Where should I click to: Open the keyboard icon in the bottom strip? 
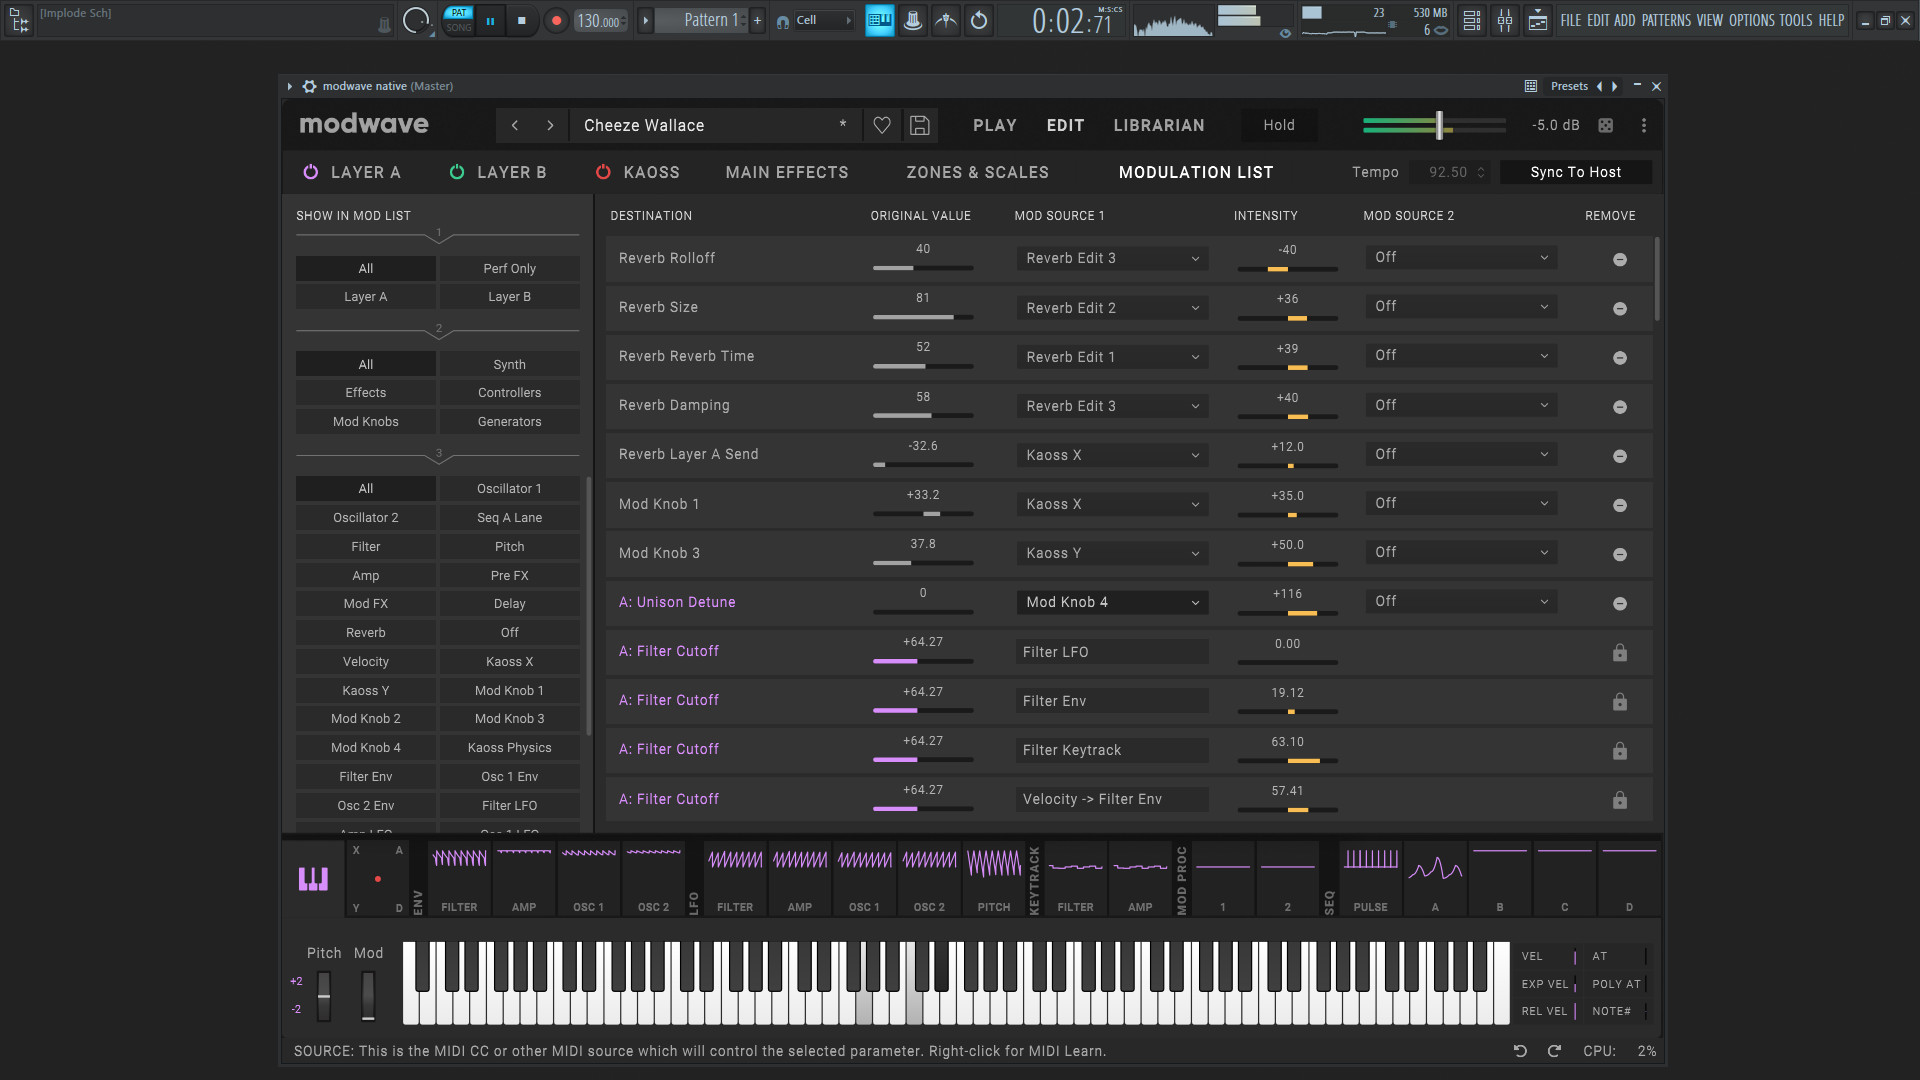point(313,879)
